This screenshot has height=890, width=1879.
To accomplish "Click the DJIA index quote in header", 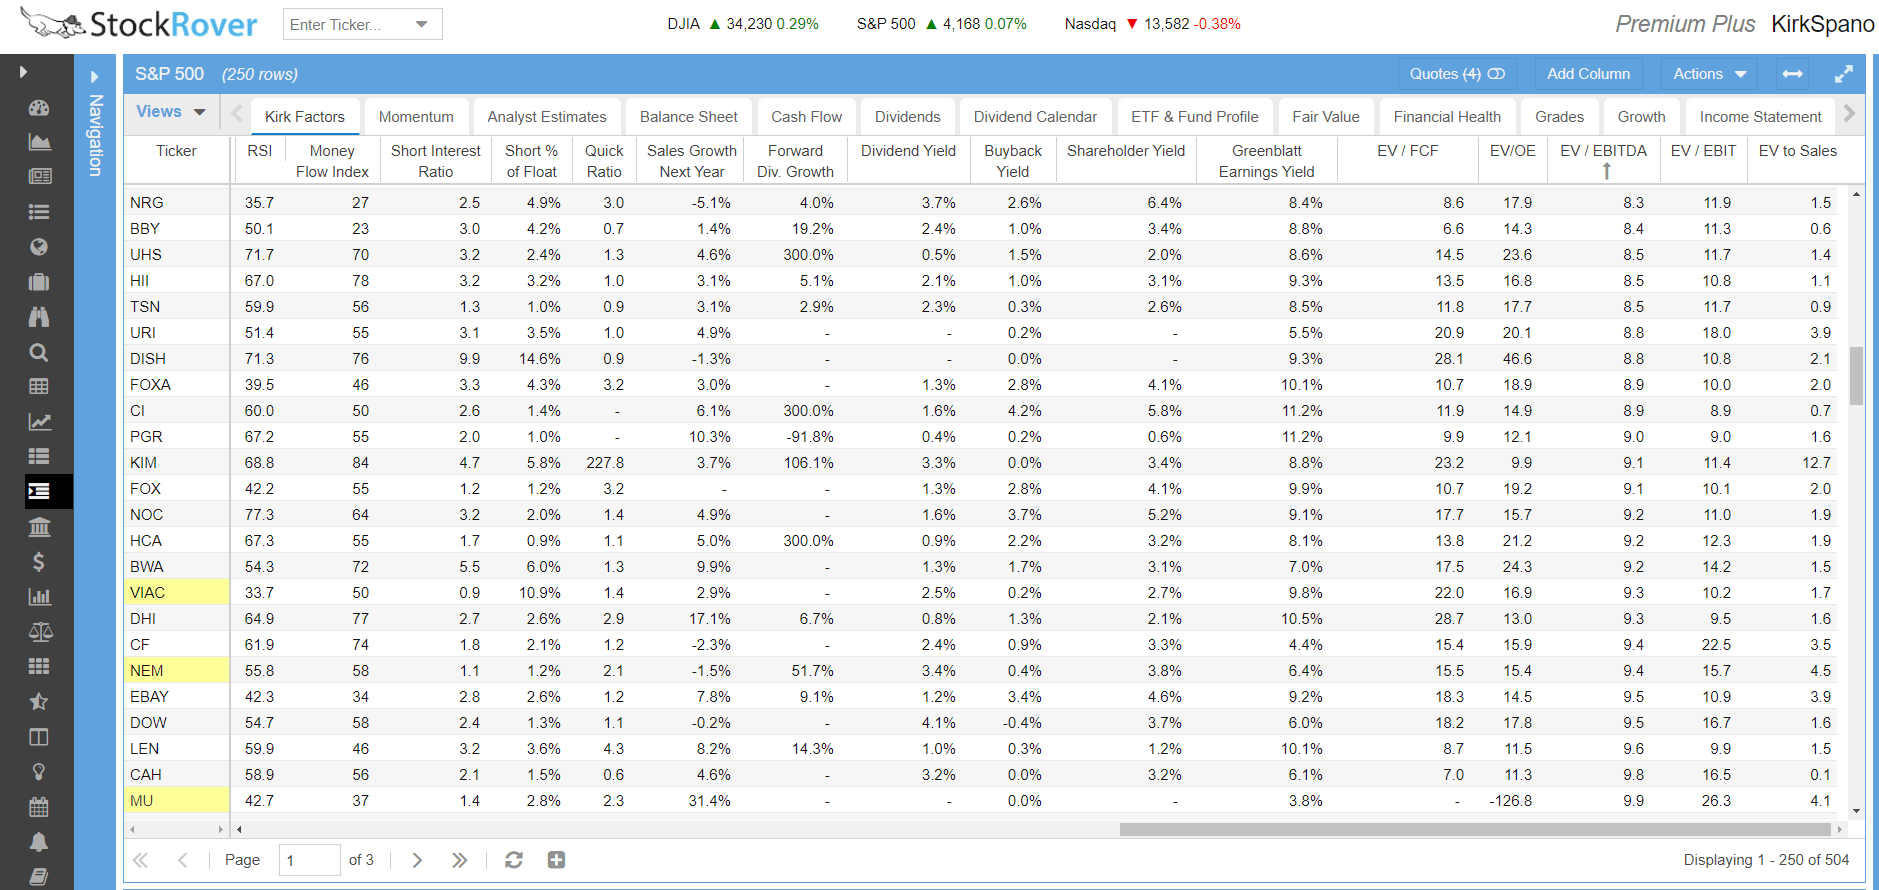I will (x=743, y=24).
